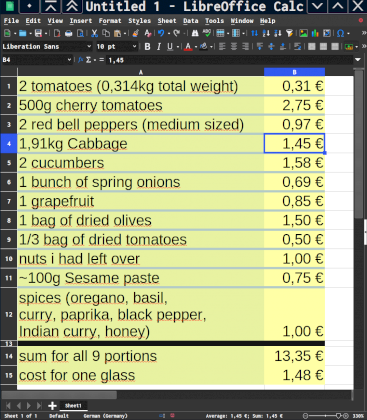The image size is (367, 420).
Task: Toggle Align Bottom vertical alignment
Action: (x=283, y=47)
